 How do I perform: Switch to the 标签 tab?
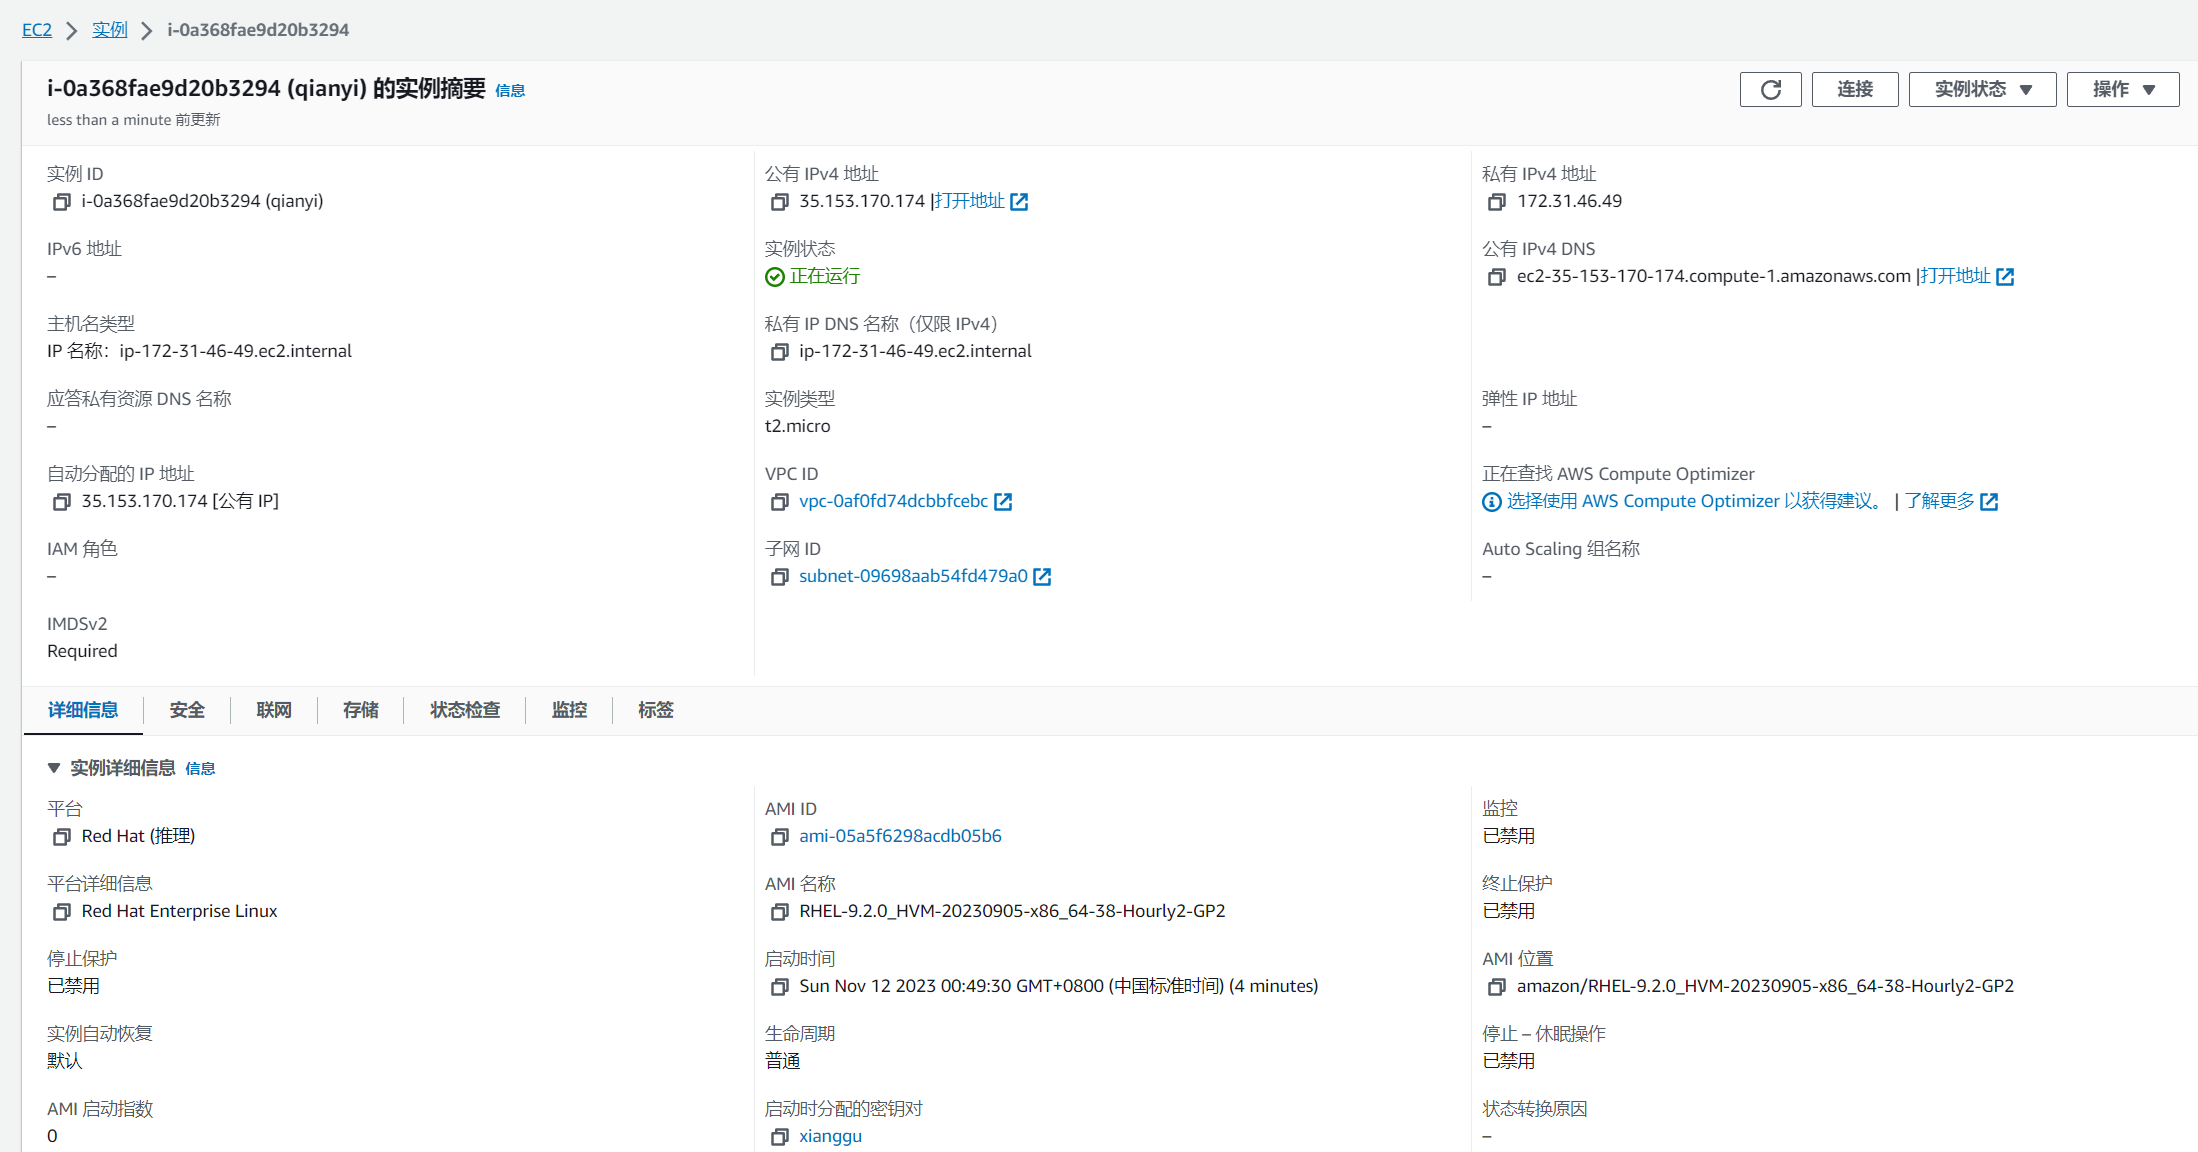(x=656, y=710)
